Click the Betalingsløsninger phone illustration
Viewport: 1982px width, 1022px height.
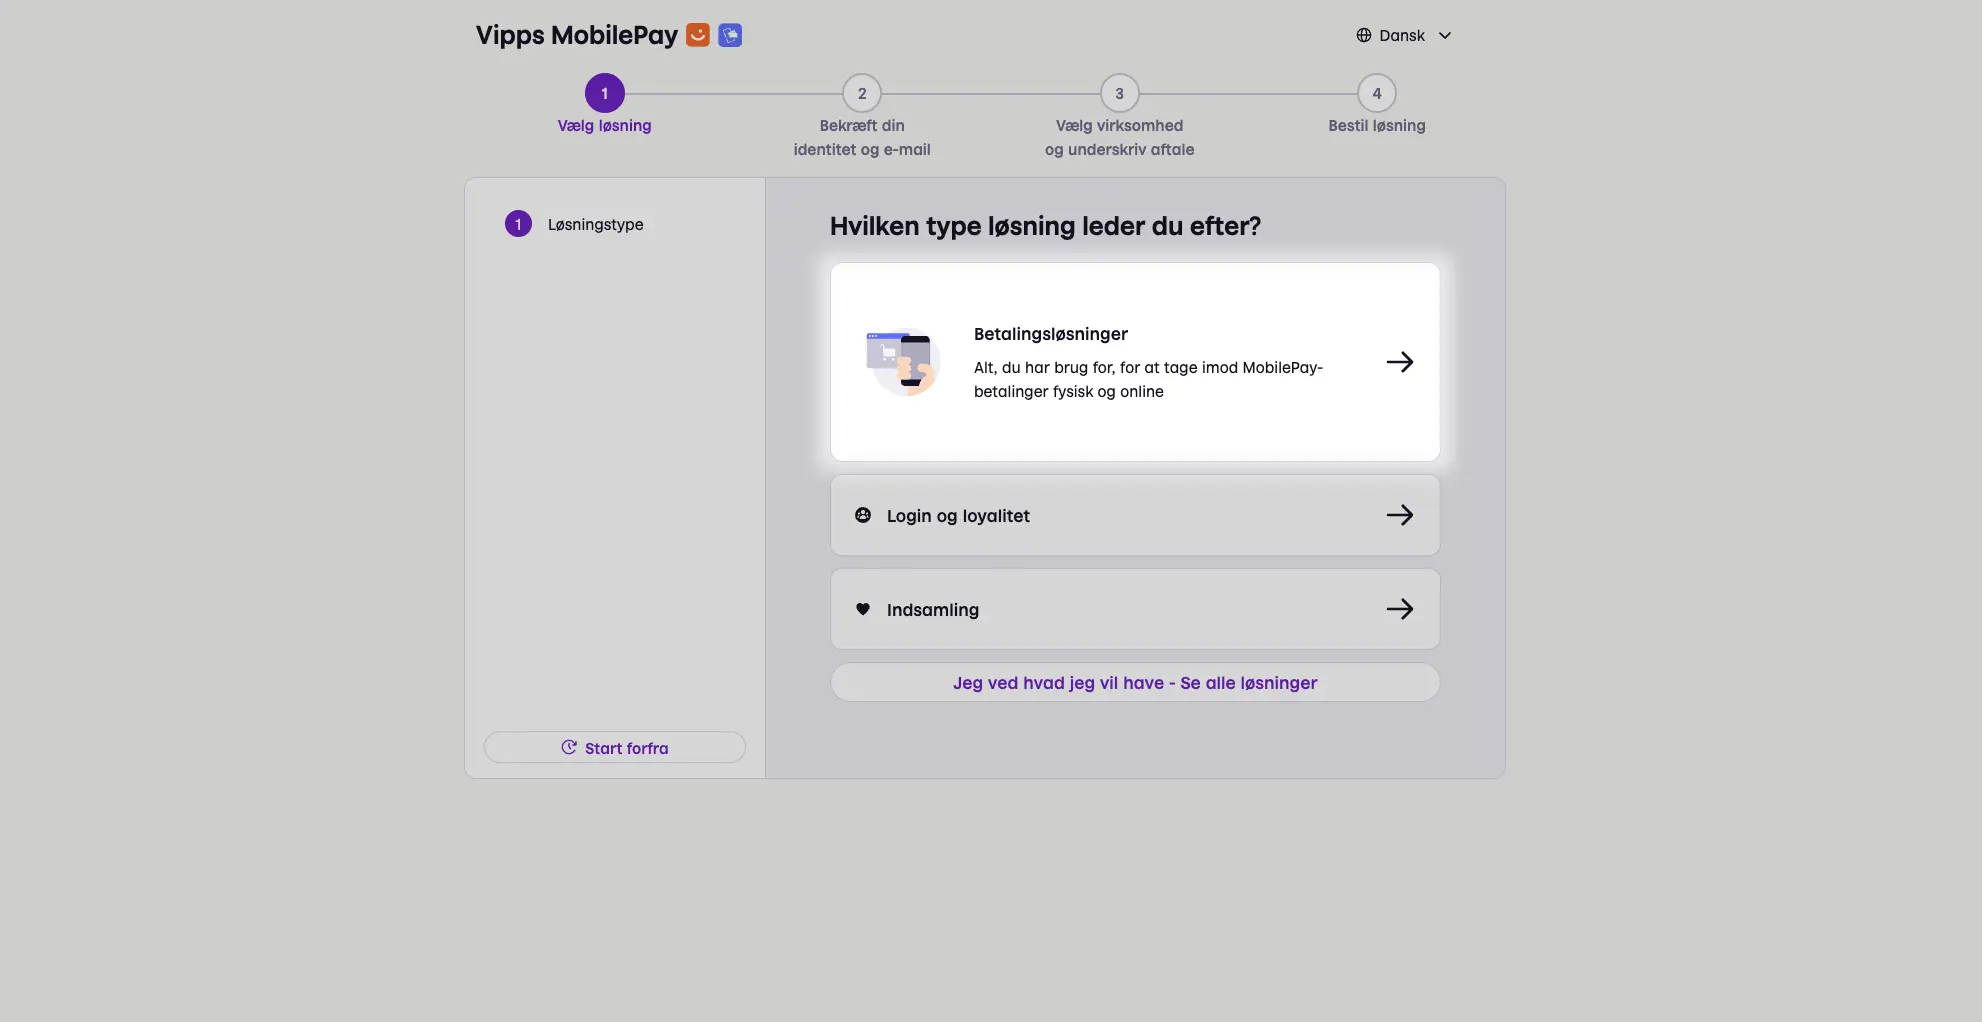(x=903, y=362)
